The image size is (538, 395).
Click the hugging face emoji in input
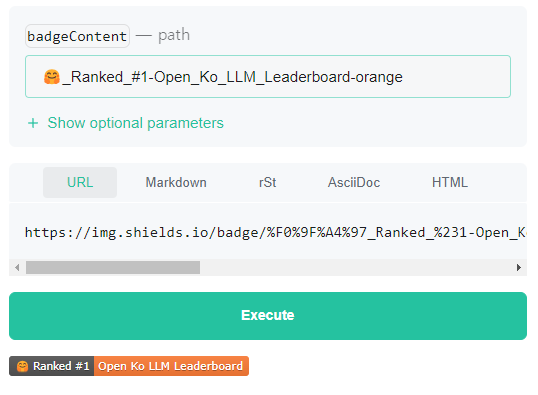coord(52,77)
